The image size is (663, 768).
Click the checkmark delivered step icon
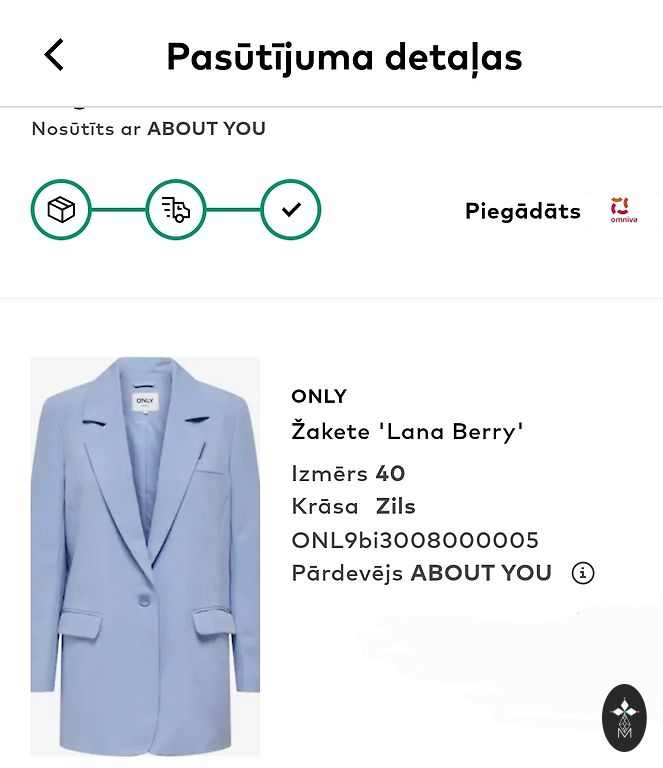(291, 210)
